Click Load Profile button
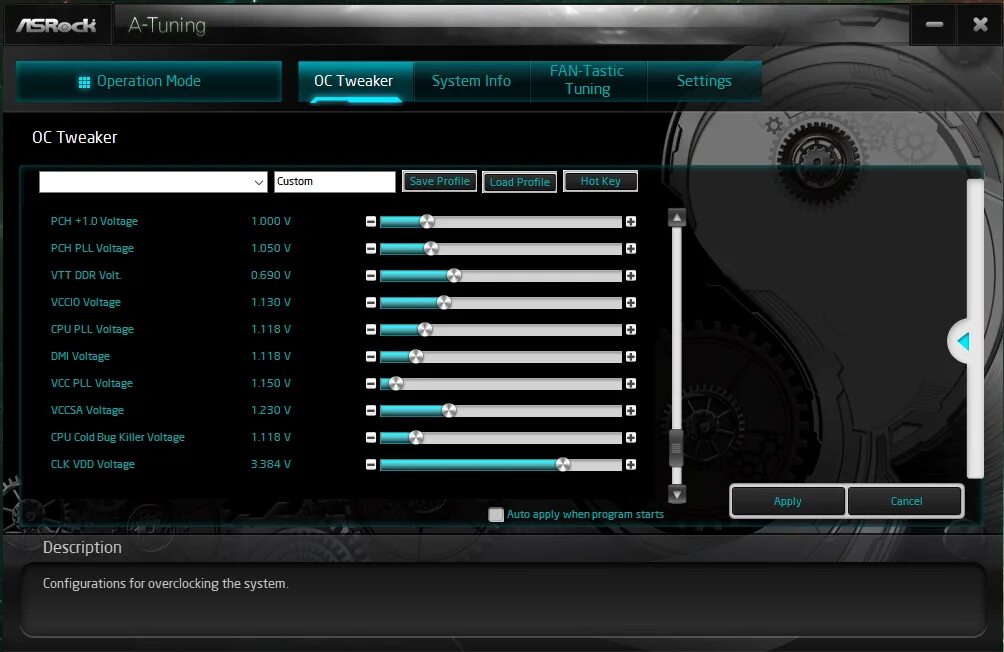Viewport: 1004px width, 652px height. [519, 182]
